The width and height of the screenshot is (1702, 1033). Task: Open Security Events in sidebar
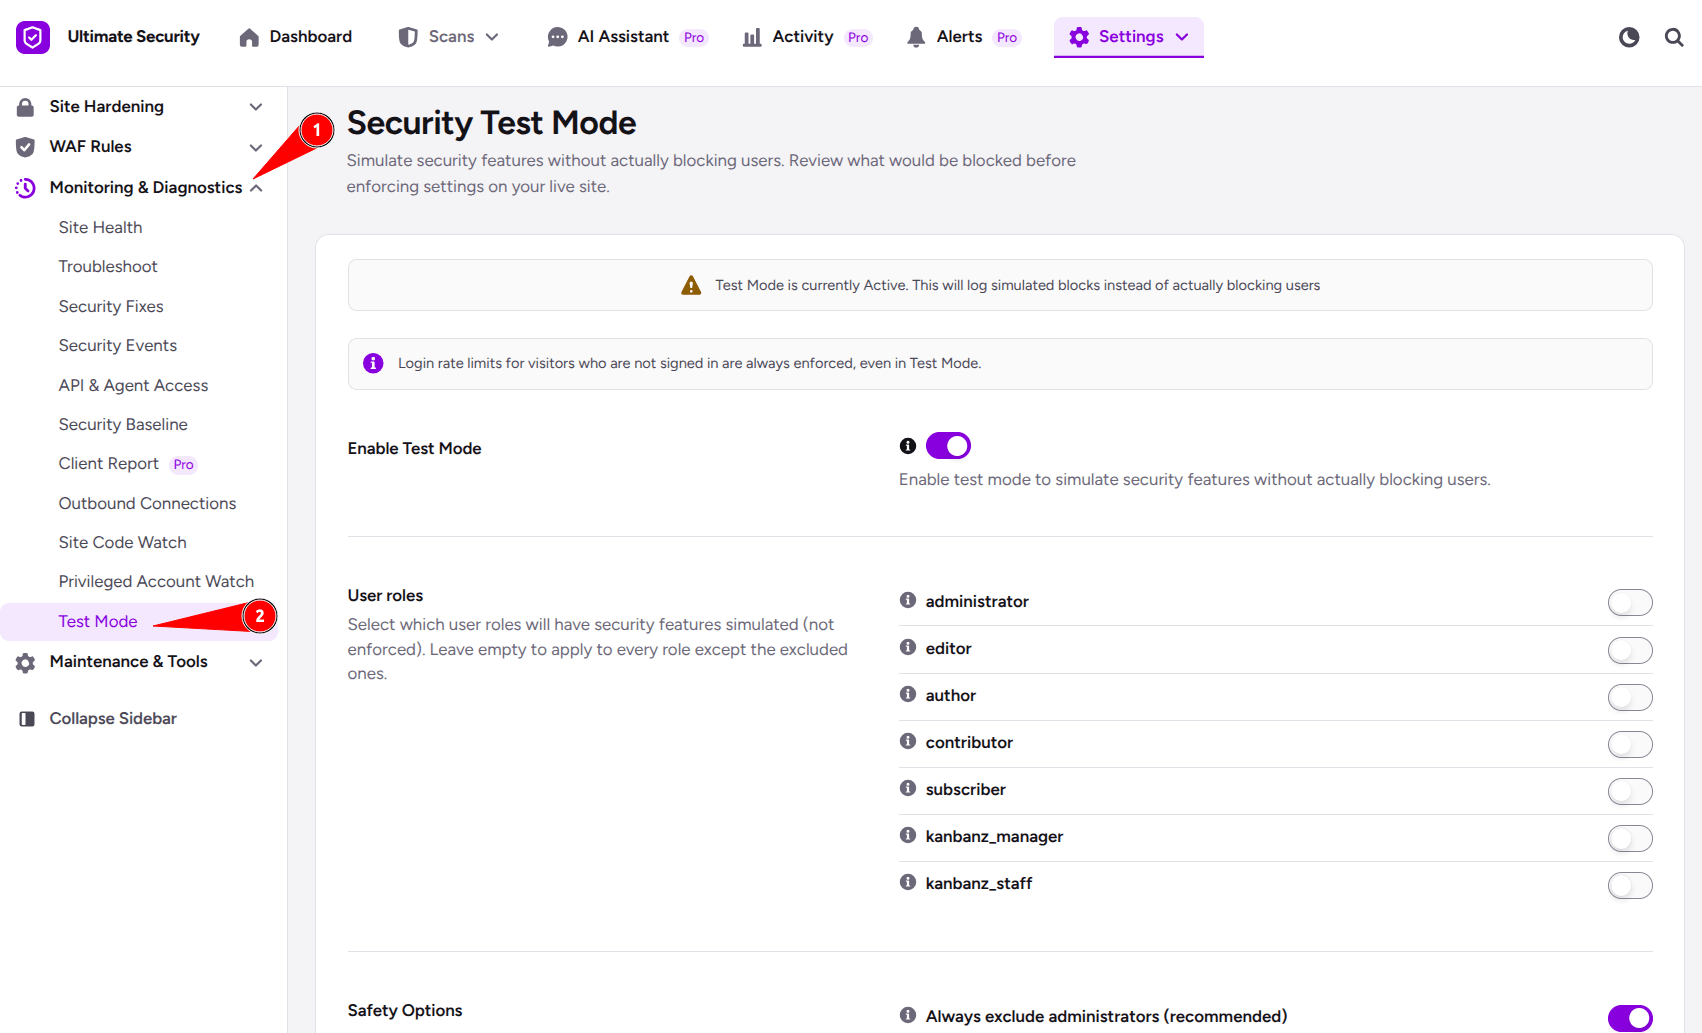117,346
